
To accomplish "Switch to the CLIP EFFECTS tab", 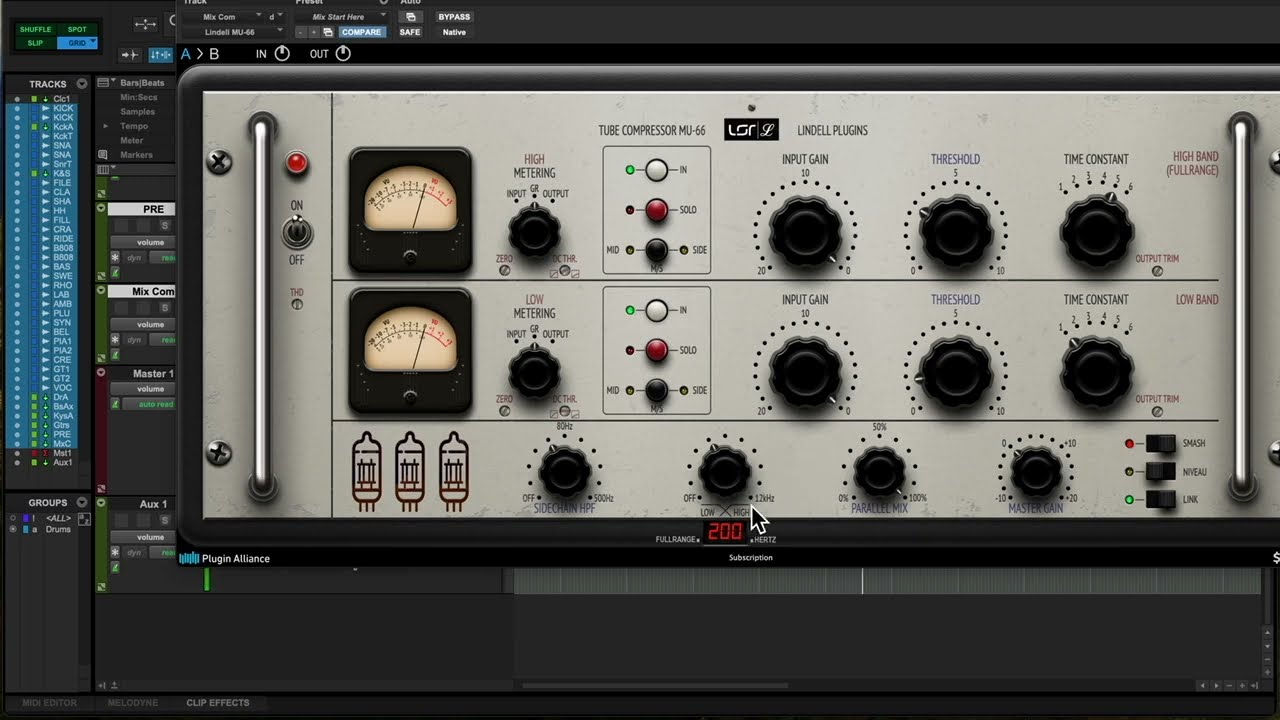I will [218, 703].
